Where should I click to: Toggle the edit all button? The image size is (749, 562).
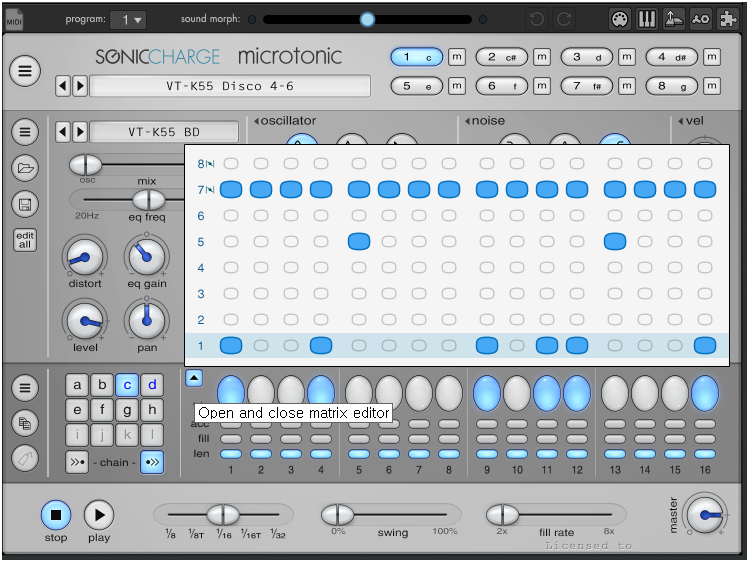coord(25,240)
